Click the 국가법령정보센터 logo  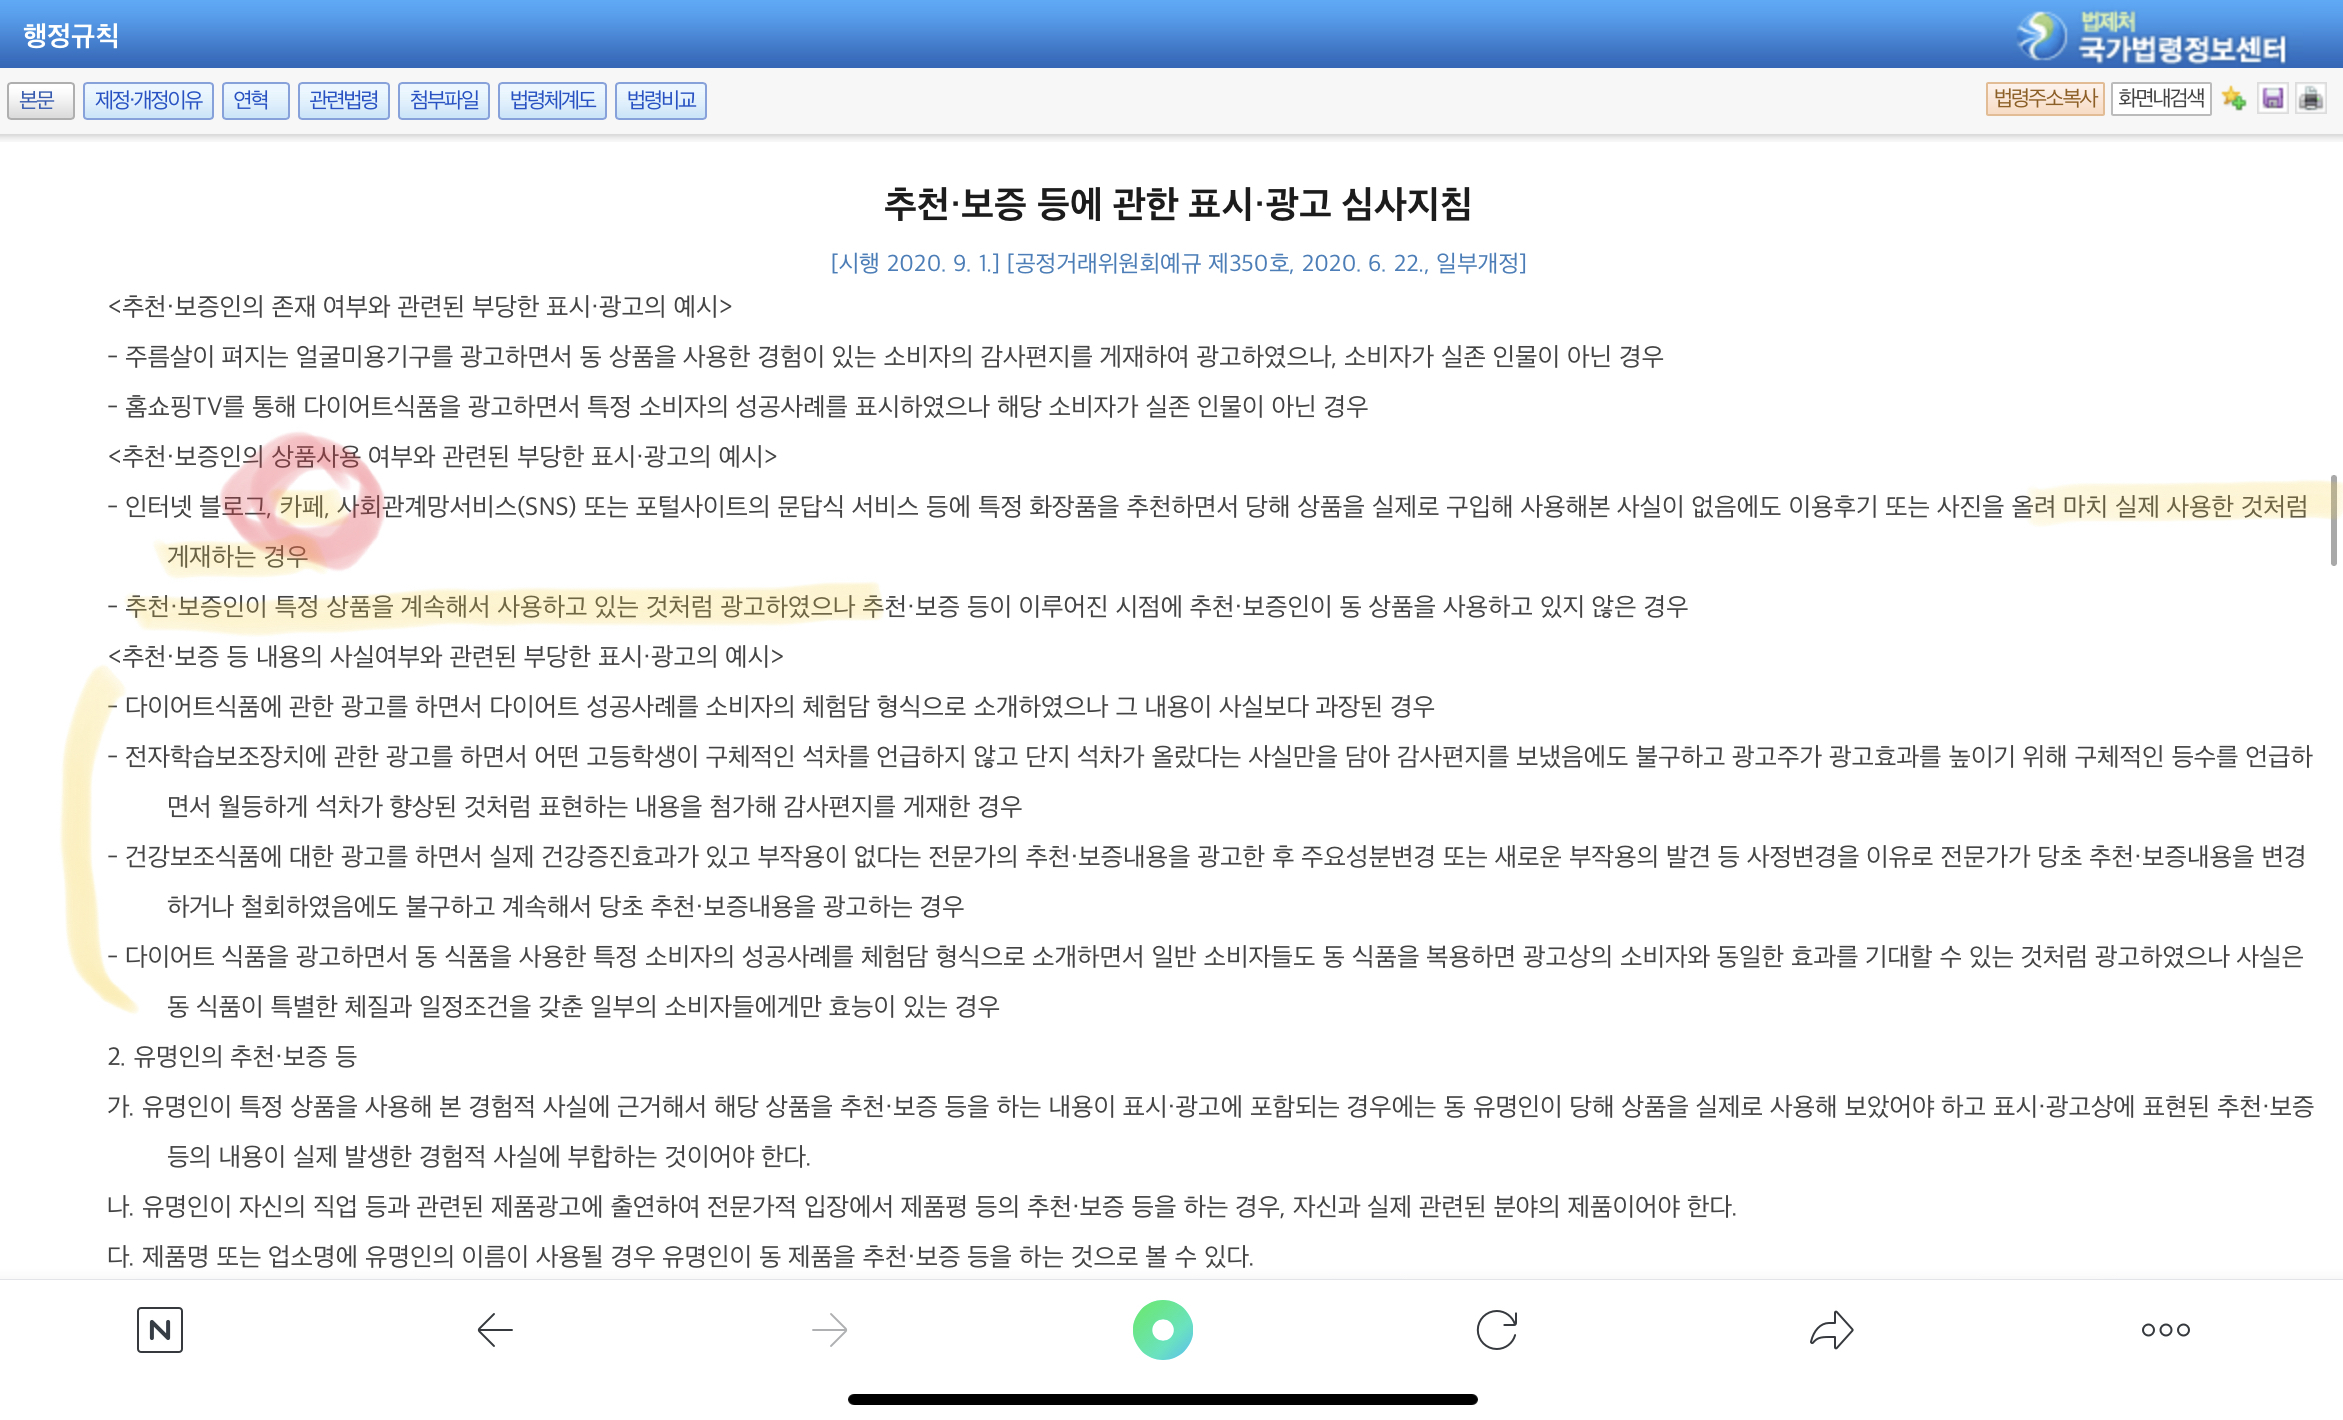pos(2152,36)
